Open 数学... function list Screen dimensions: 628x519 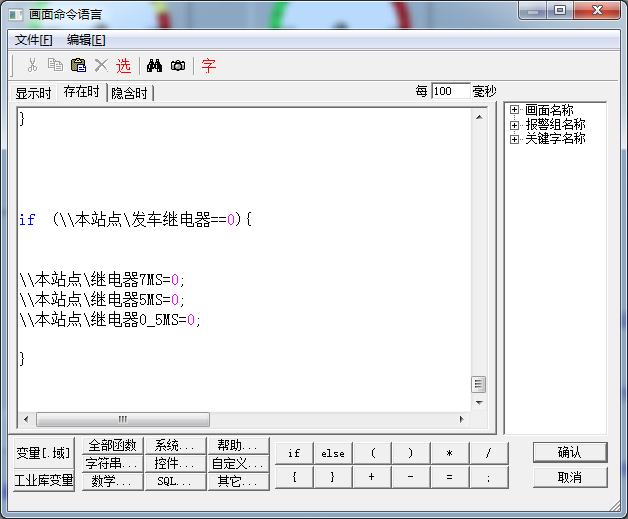click(113, 481)
